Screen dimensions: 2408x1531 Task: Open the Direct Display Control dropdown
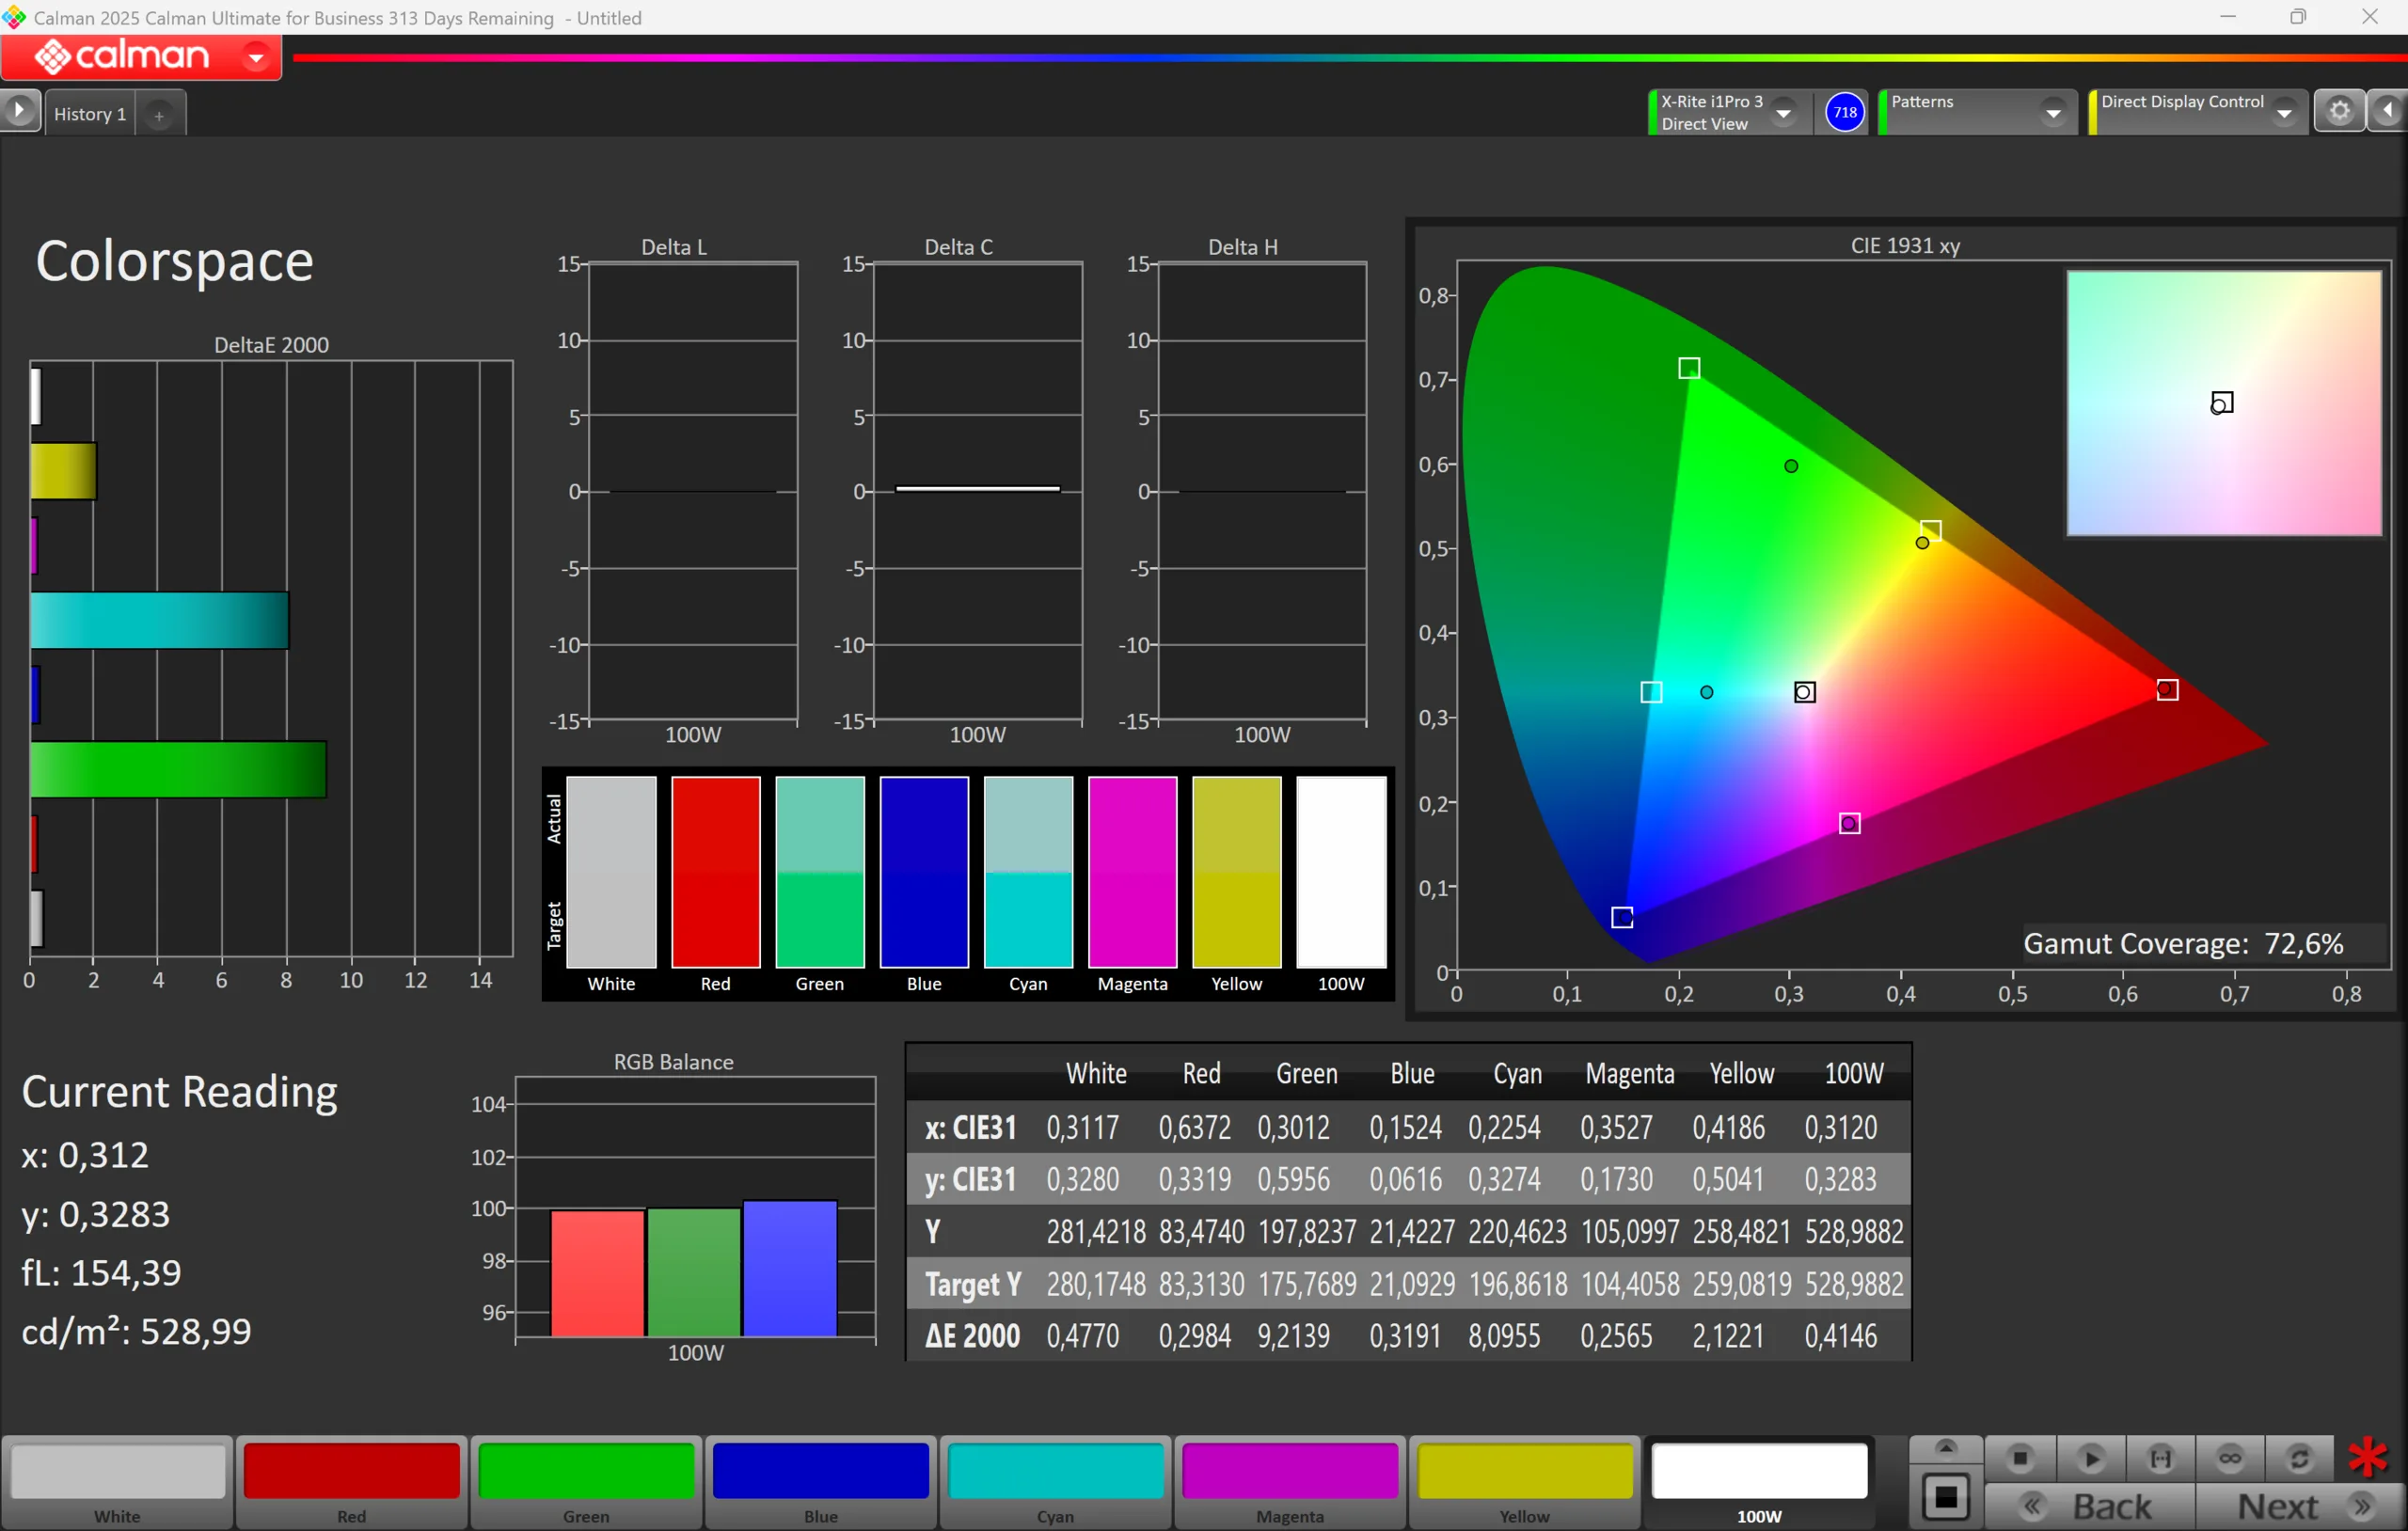pos(2283,113)
